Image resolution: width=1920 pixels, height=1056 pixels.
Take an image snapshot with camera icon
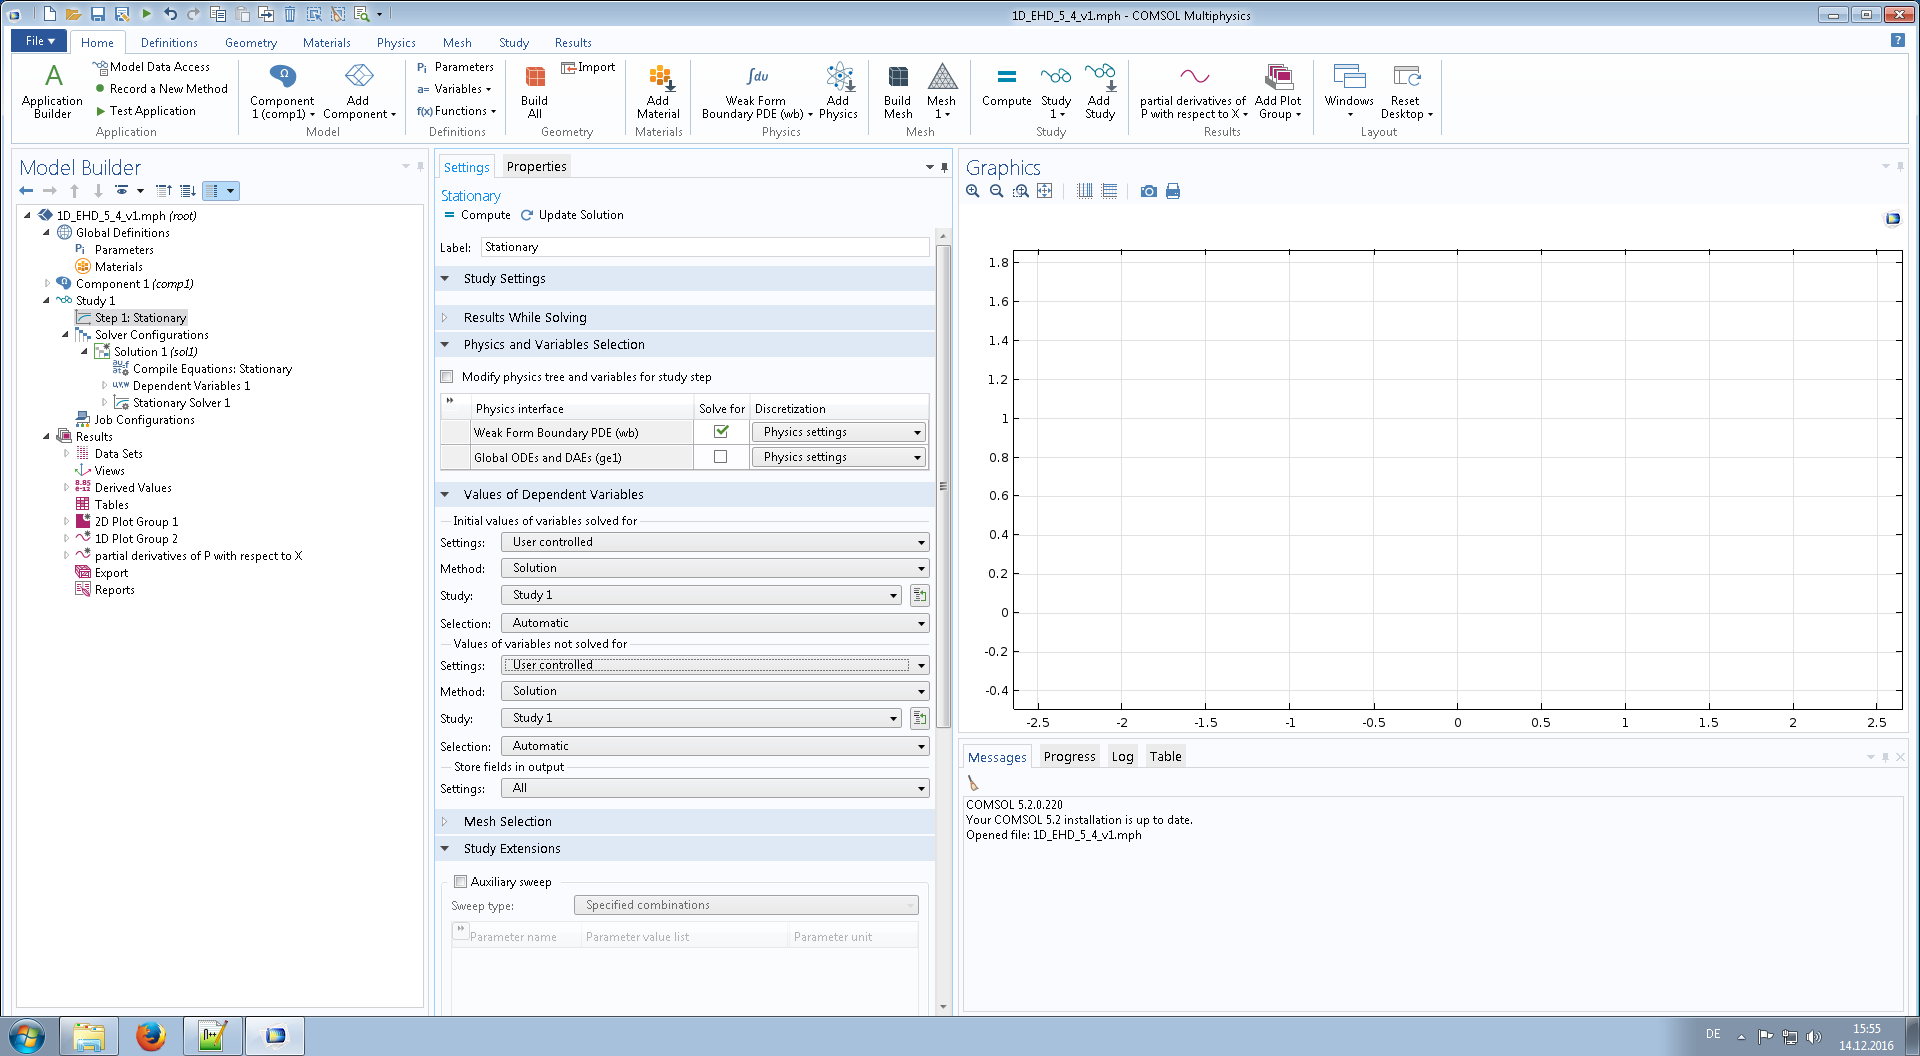click(x=1149, y=191)
